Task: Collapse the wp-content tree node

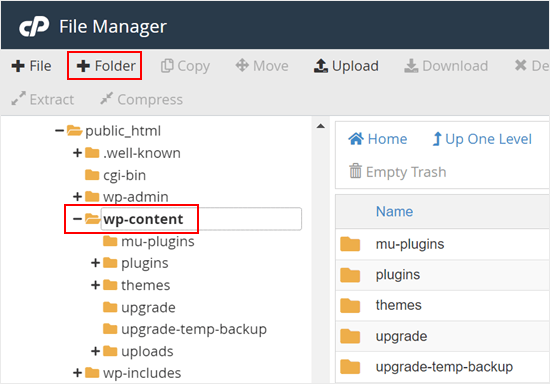Action: [x=77, y=219]
